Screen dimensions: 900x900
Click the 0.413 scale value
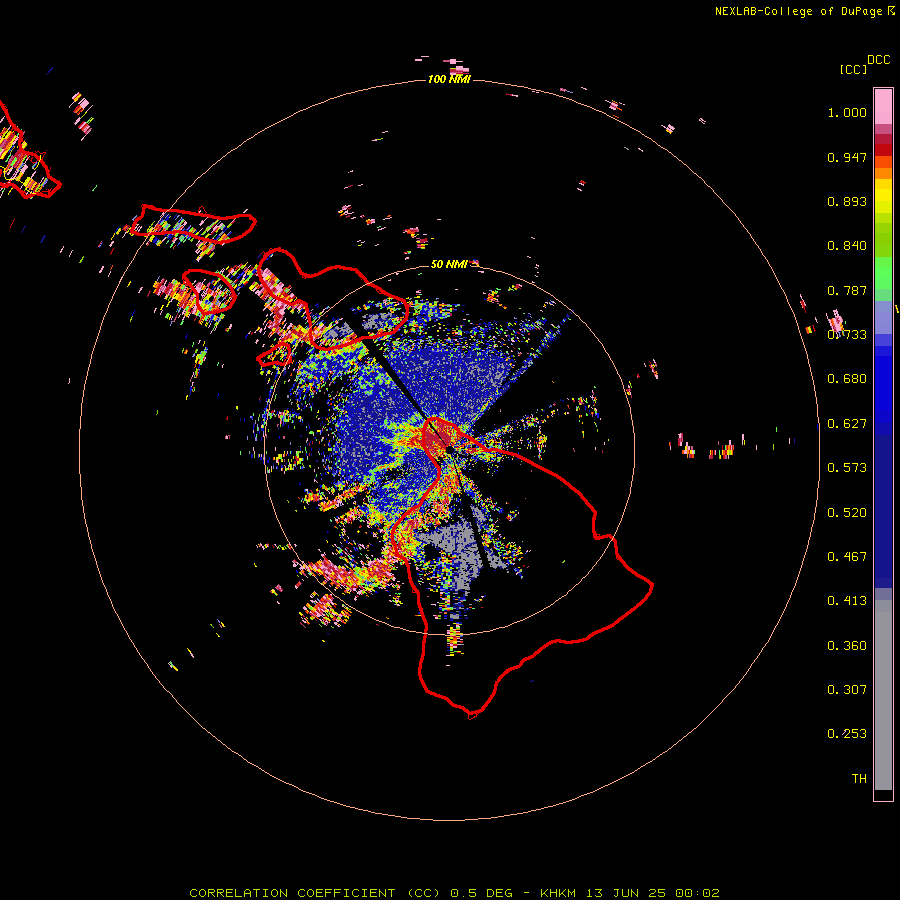847,601
